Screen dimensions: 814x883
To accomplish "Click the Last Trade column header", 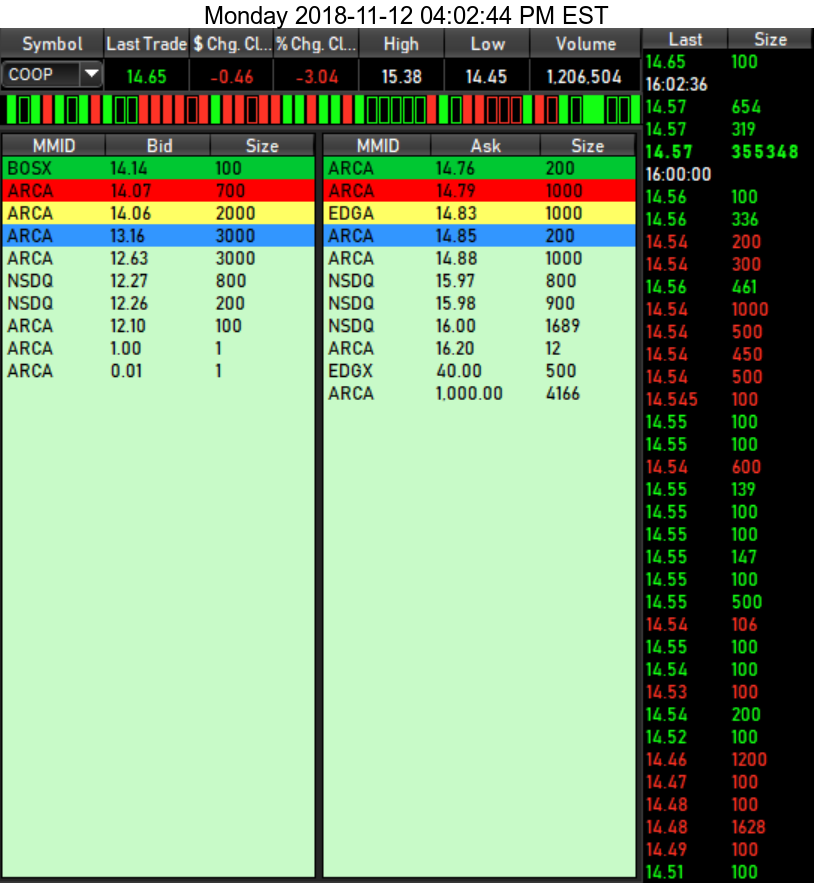I will click(145, 44).
